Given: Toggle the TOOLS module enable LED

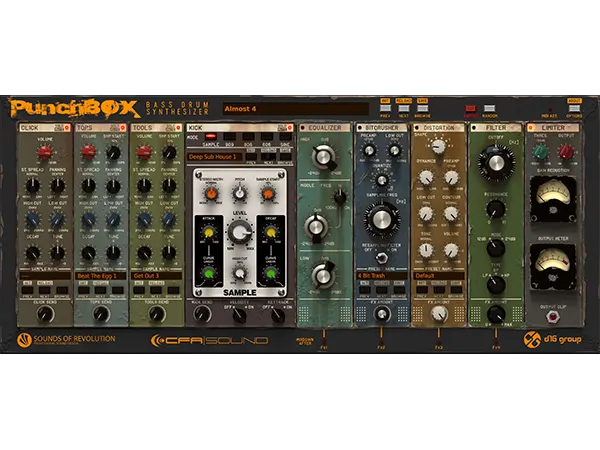Looking at the screenshot, I should pyautogui.click(x=178, y=128).
